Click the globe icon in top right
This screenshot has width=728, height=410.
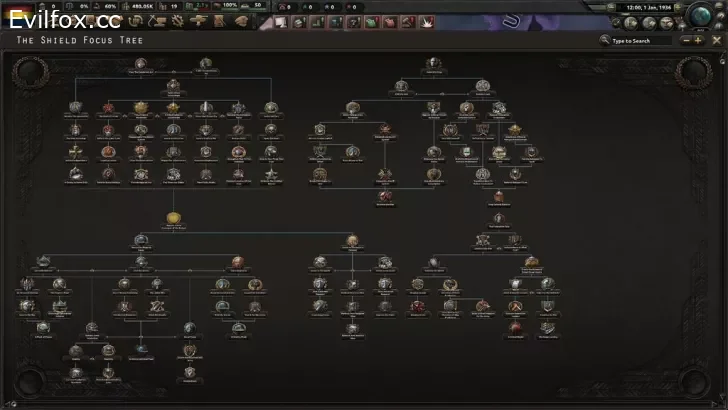[x=701, y=15]
